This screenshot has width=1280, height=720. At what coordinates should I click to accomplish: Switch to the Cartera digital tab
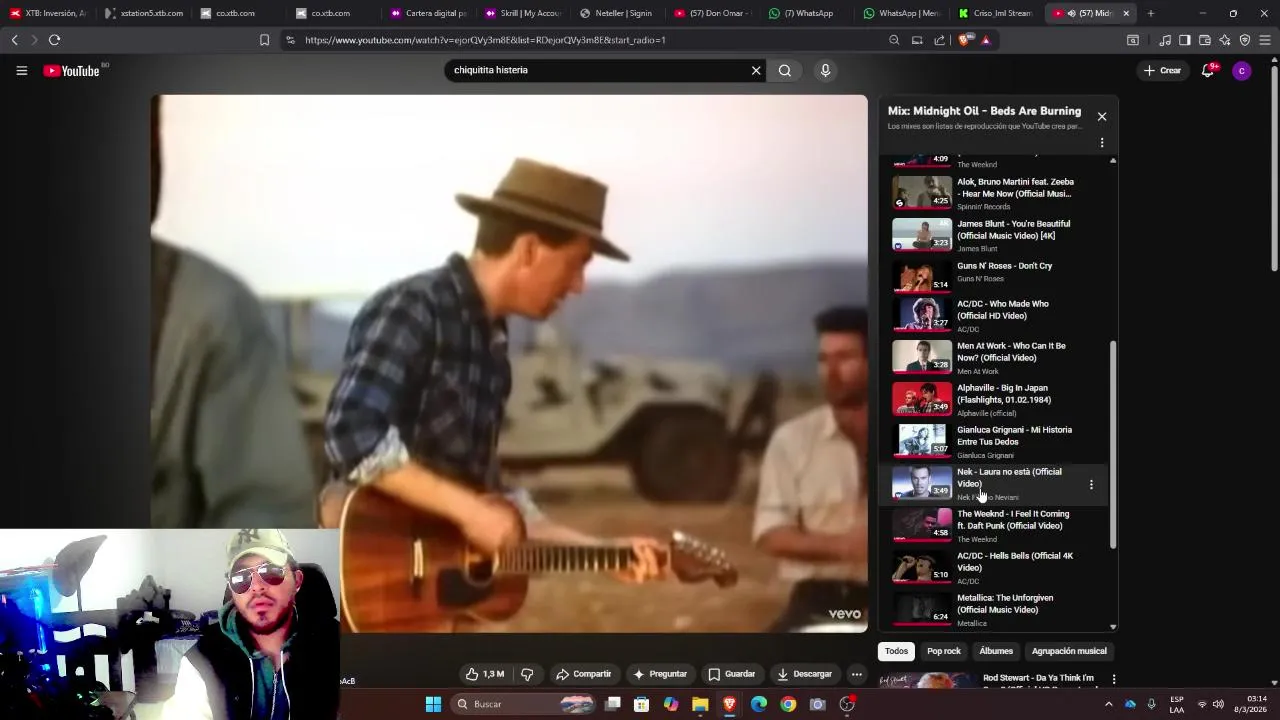(x=428, y=13)
